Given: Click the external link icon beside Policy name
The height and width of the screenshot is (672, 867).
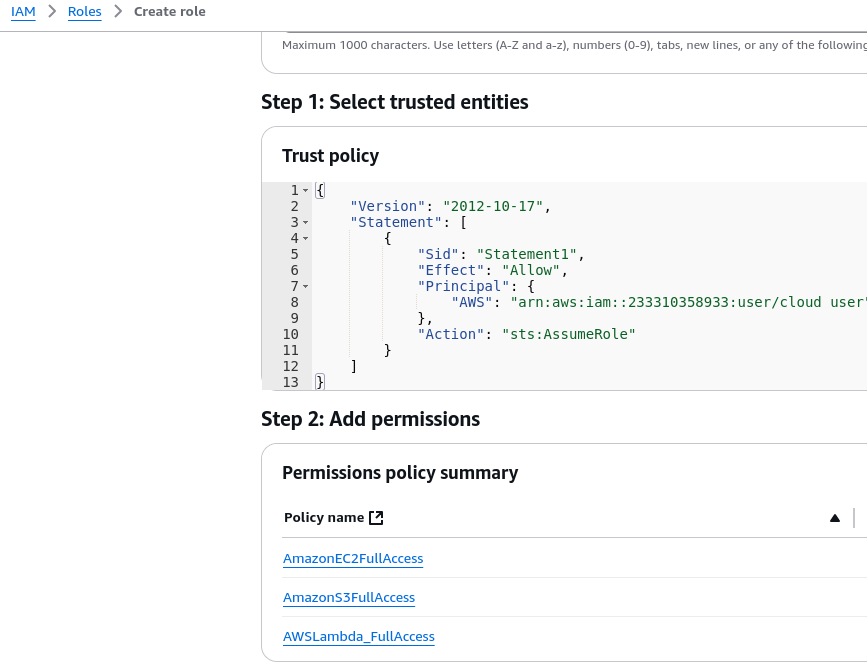Looking at the screenshot, I should point(376,518).
